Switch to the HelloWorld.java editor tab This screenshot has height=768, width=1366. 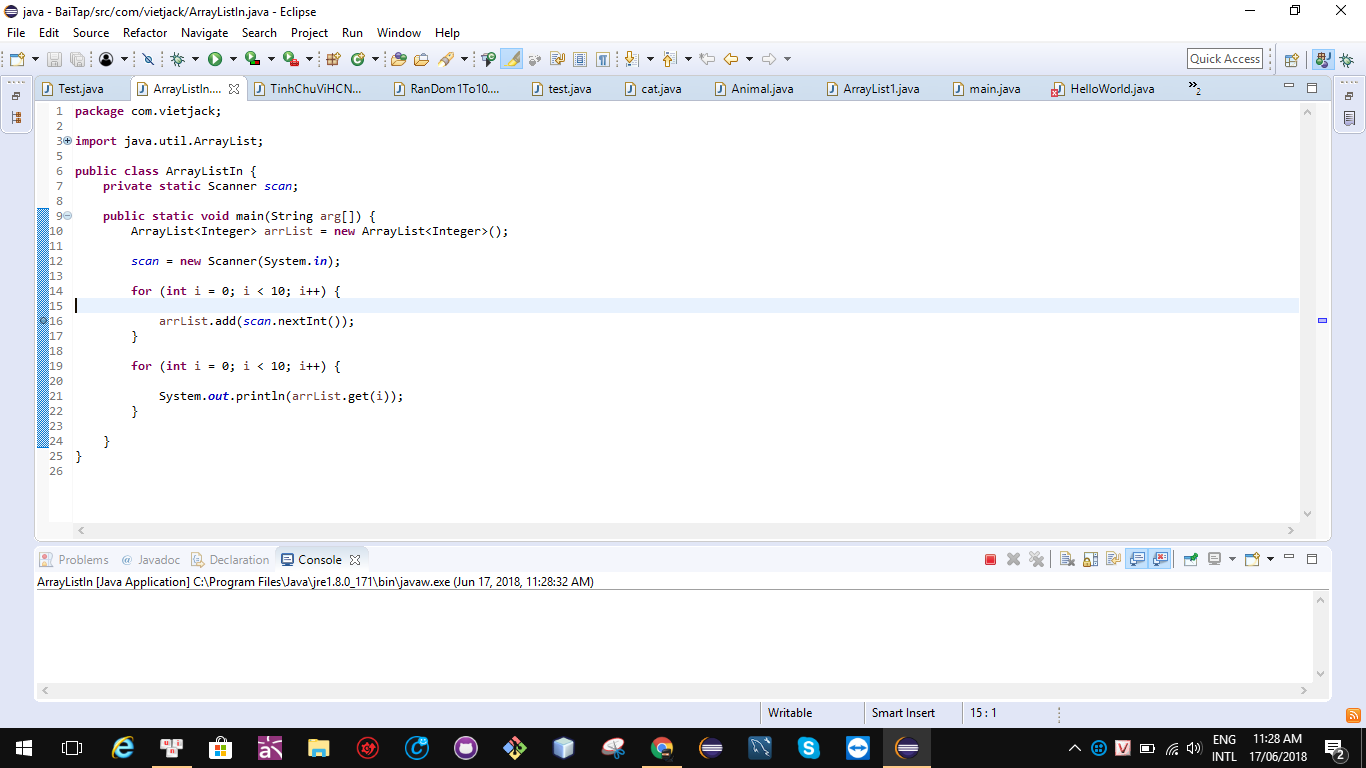(x=1111, y=89)
